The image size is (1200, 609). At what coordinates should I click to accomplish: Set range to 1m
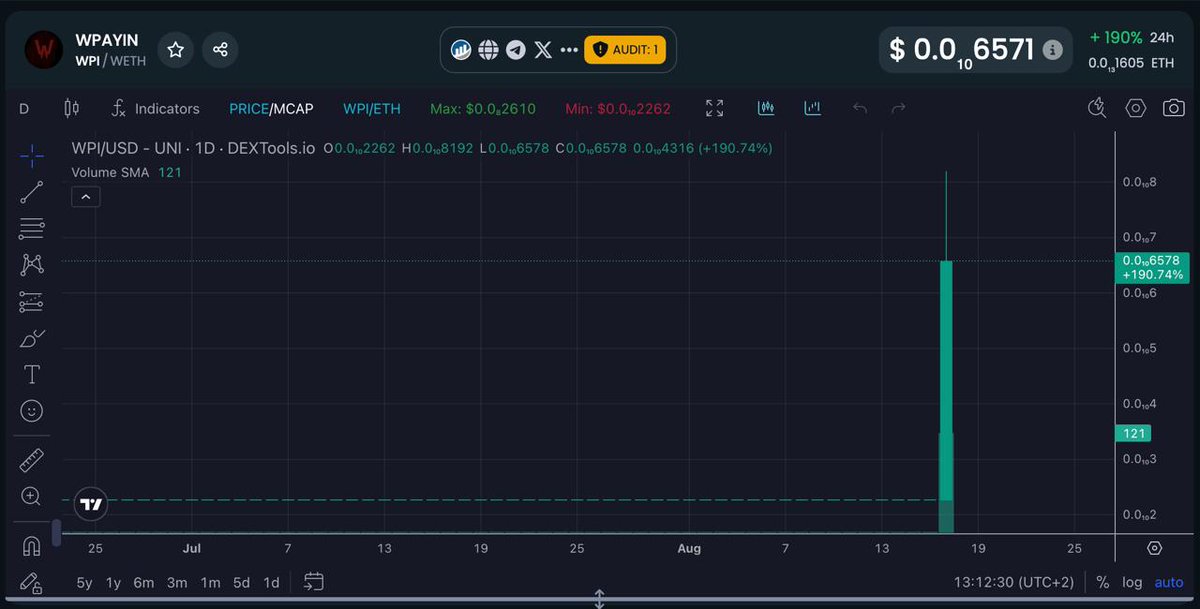coord(210,582)
